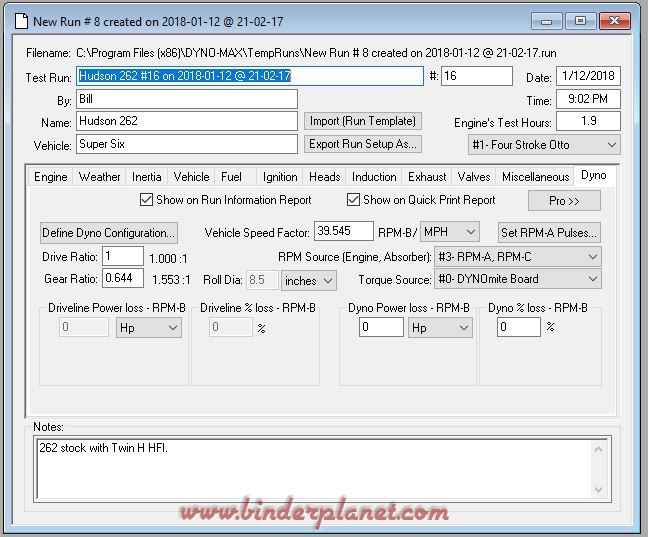Open the Roll Dia inches unit dropdown

point(309,281)
